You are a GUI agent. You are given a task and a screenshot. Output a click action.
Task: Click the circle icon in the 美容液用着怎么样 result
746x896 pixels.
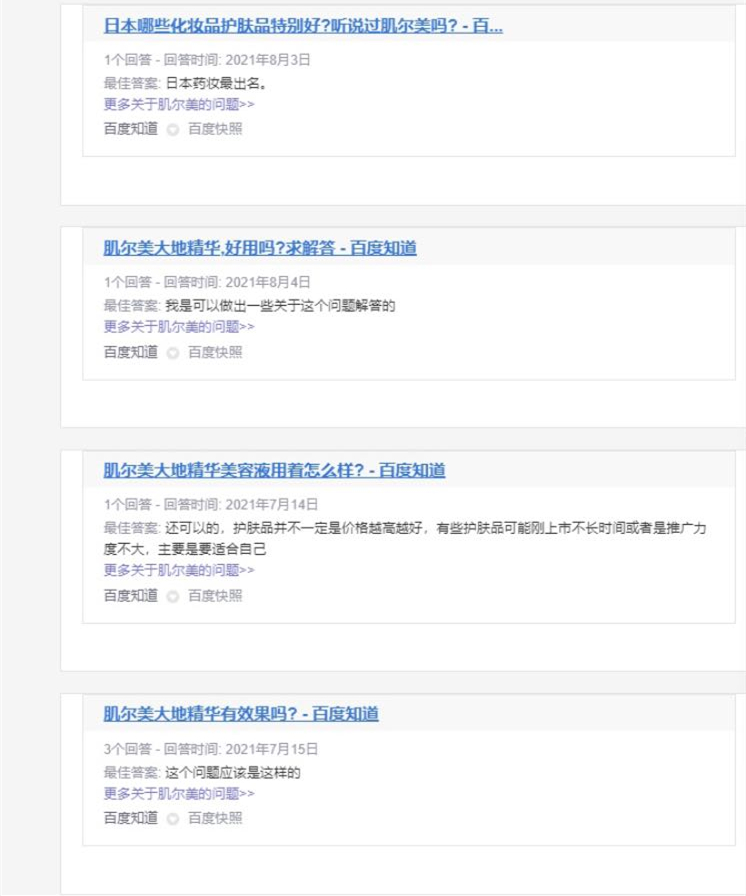click(173, 596)
